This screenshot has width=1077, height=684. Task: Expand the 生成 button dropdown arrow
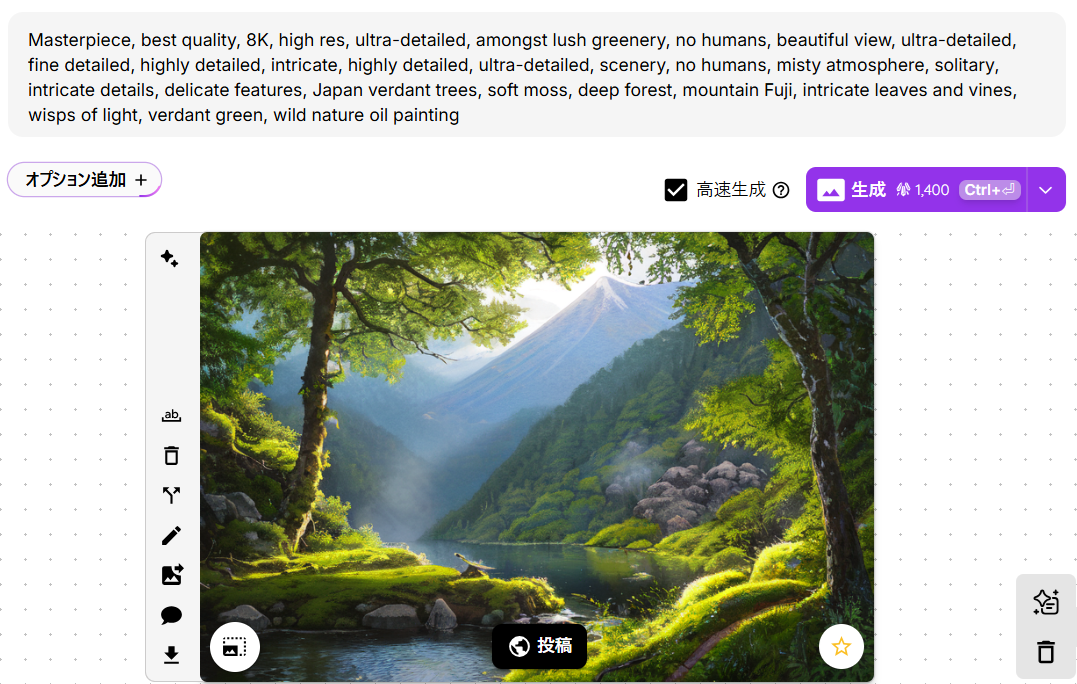click(x=1045, y=190)
